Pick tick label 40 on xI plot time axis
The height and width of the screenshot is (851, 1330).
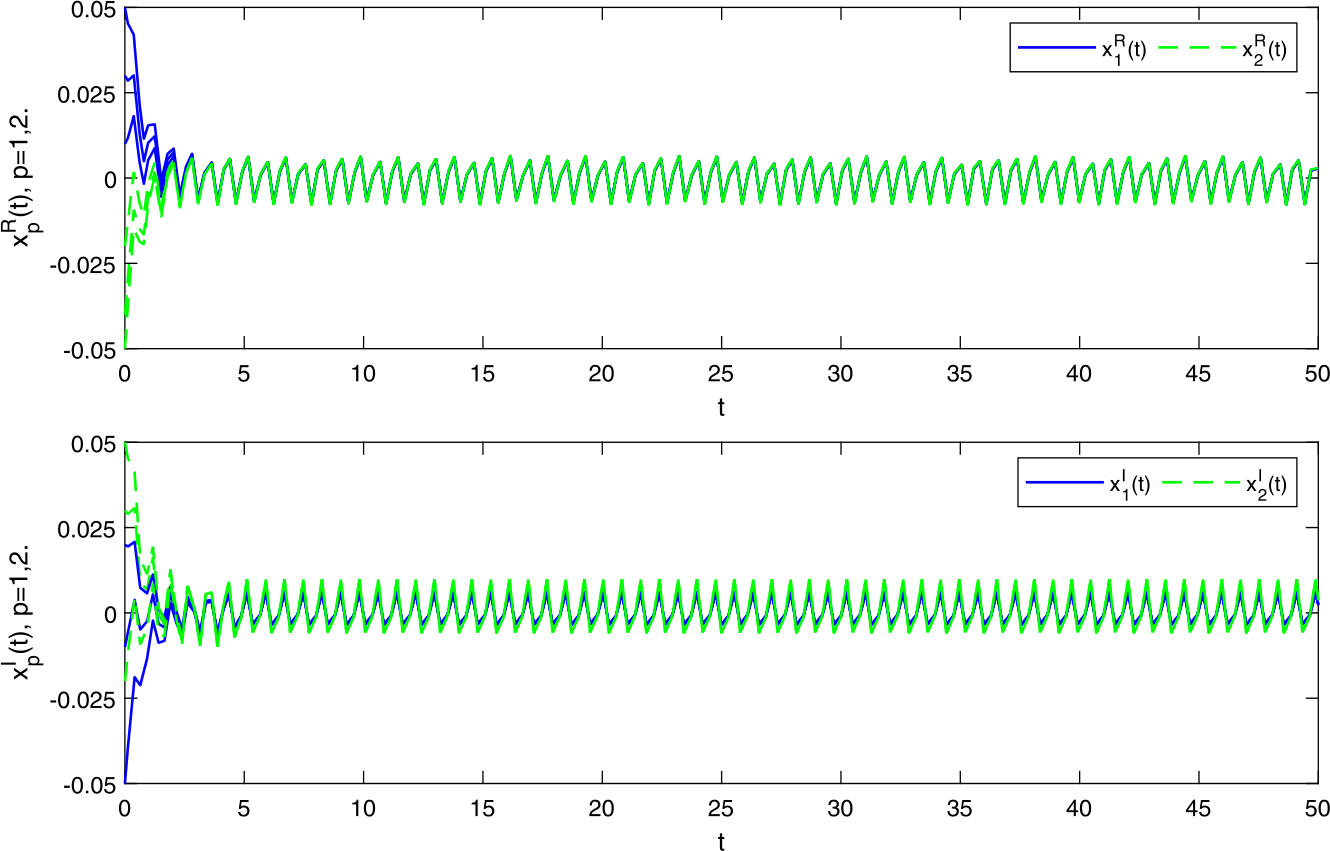1080,806
